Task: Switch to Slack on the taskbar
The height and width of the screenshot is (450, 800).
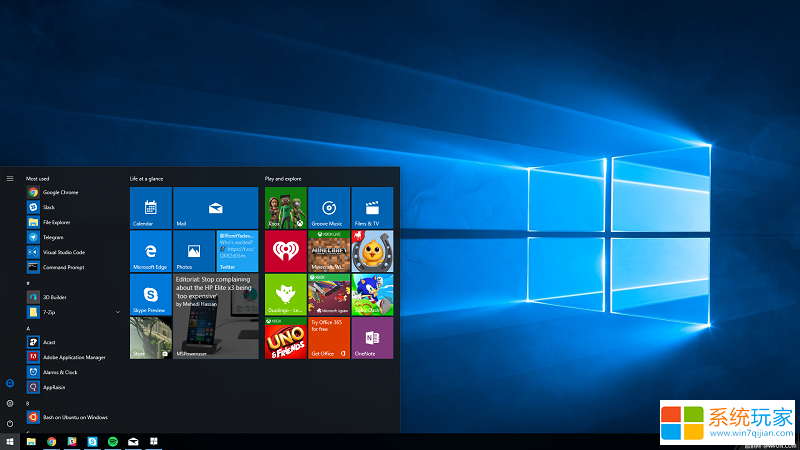Action: coord(72,441)
